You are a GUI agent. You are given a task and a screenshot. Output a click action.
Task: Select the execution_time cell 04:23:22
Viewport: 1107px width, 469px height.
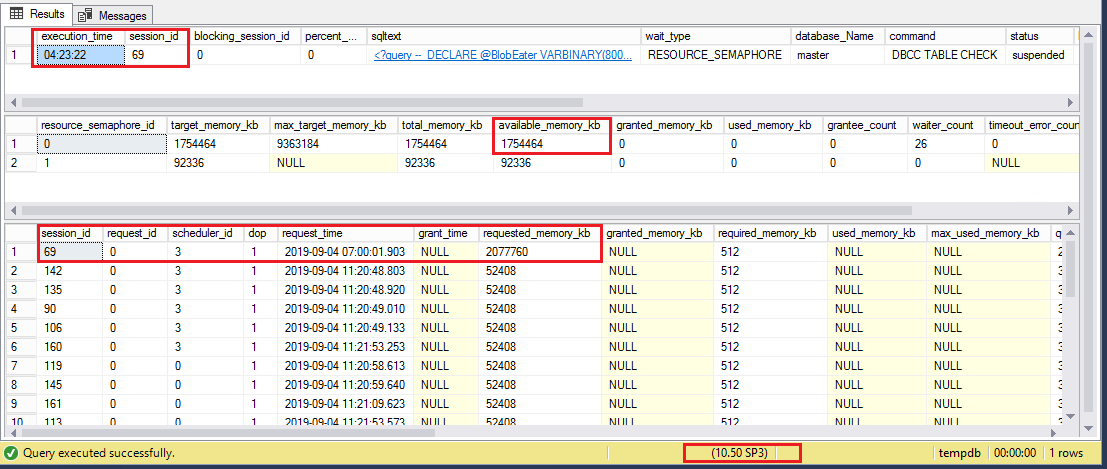coord(80,54)
